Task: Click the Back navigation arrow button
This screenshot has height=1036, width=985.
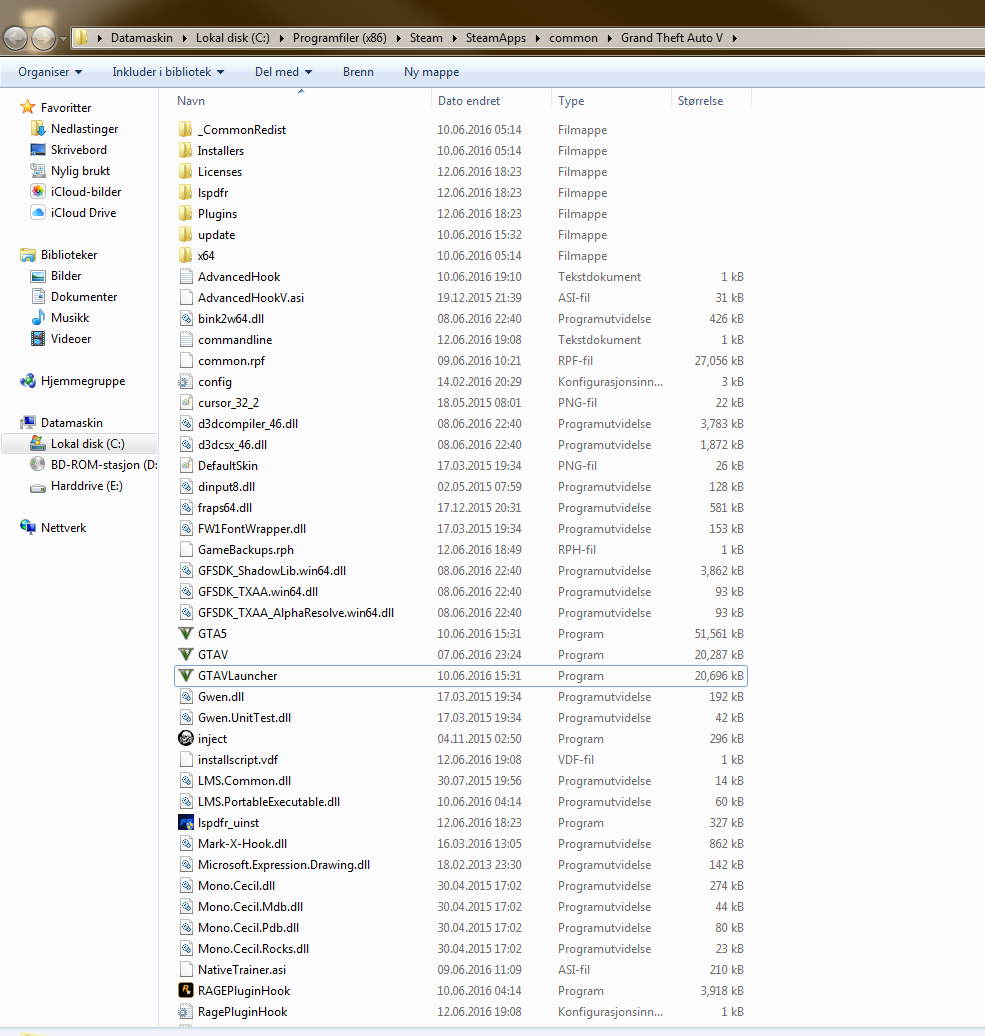Action: (15, 38)
